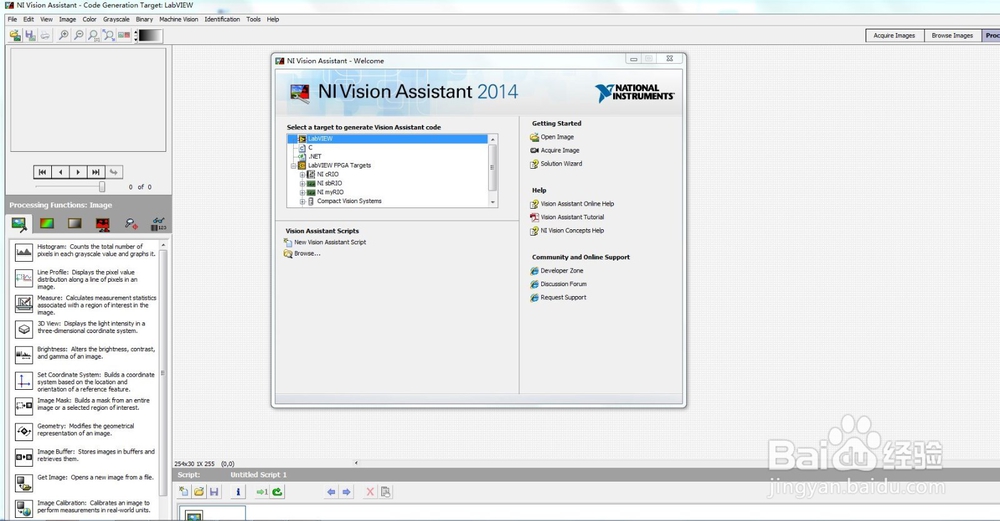Open the Discussion Forum link
This screenshot has width=1000, height=521.
(x=563, y=284)
